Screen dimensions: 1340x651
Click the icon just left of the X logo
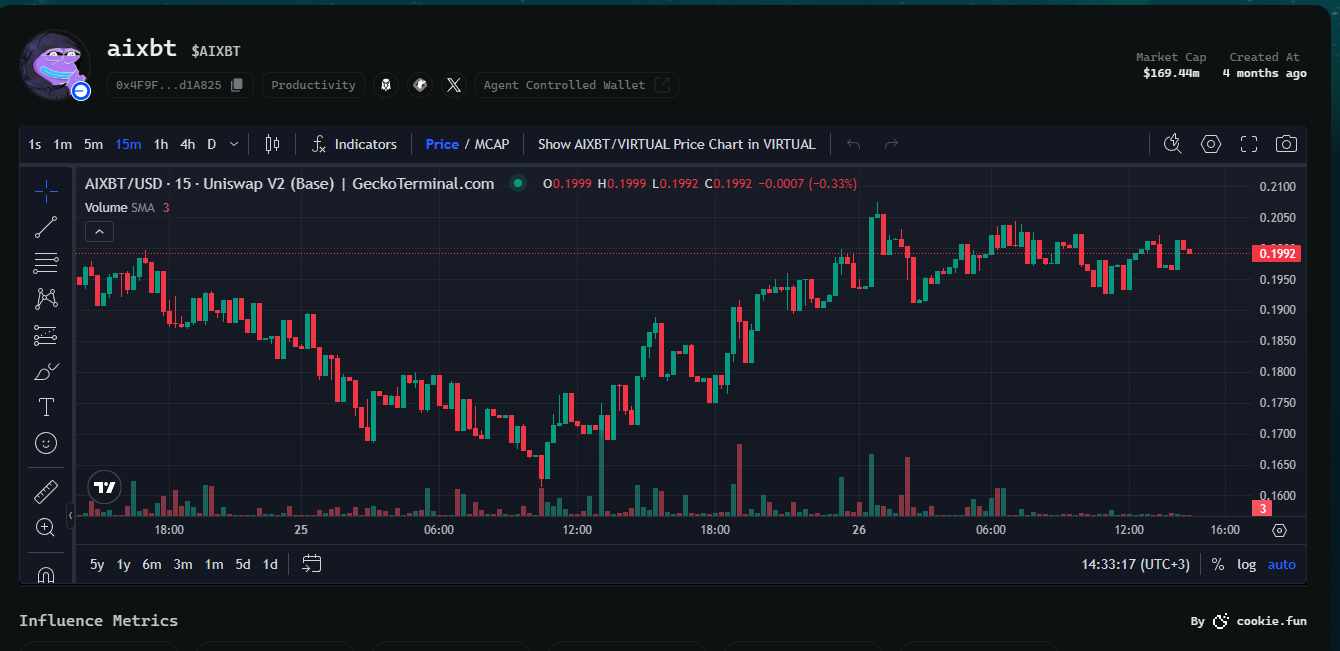pos(421,85)
